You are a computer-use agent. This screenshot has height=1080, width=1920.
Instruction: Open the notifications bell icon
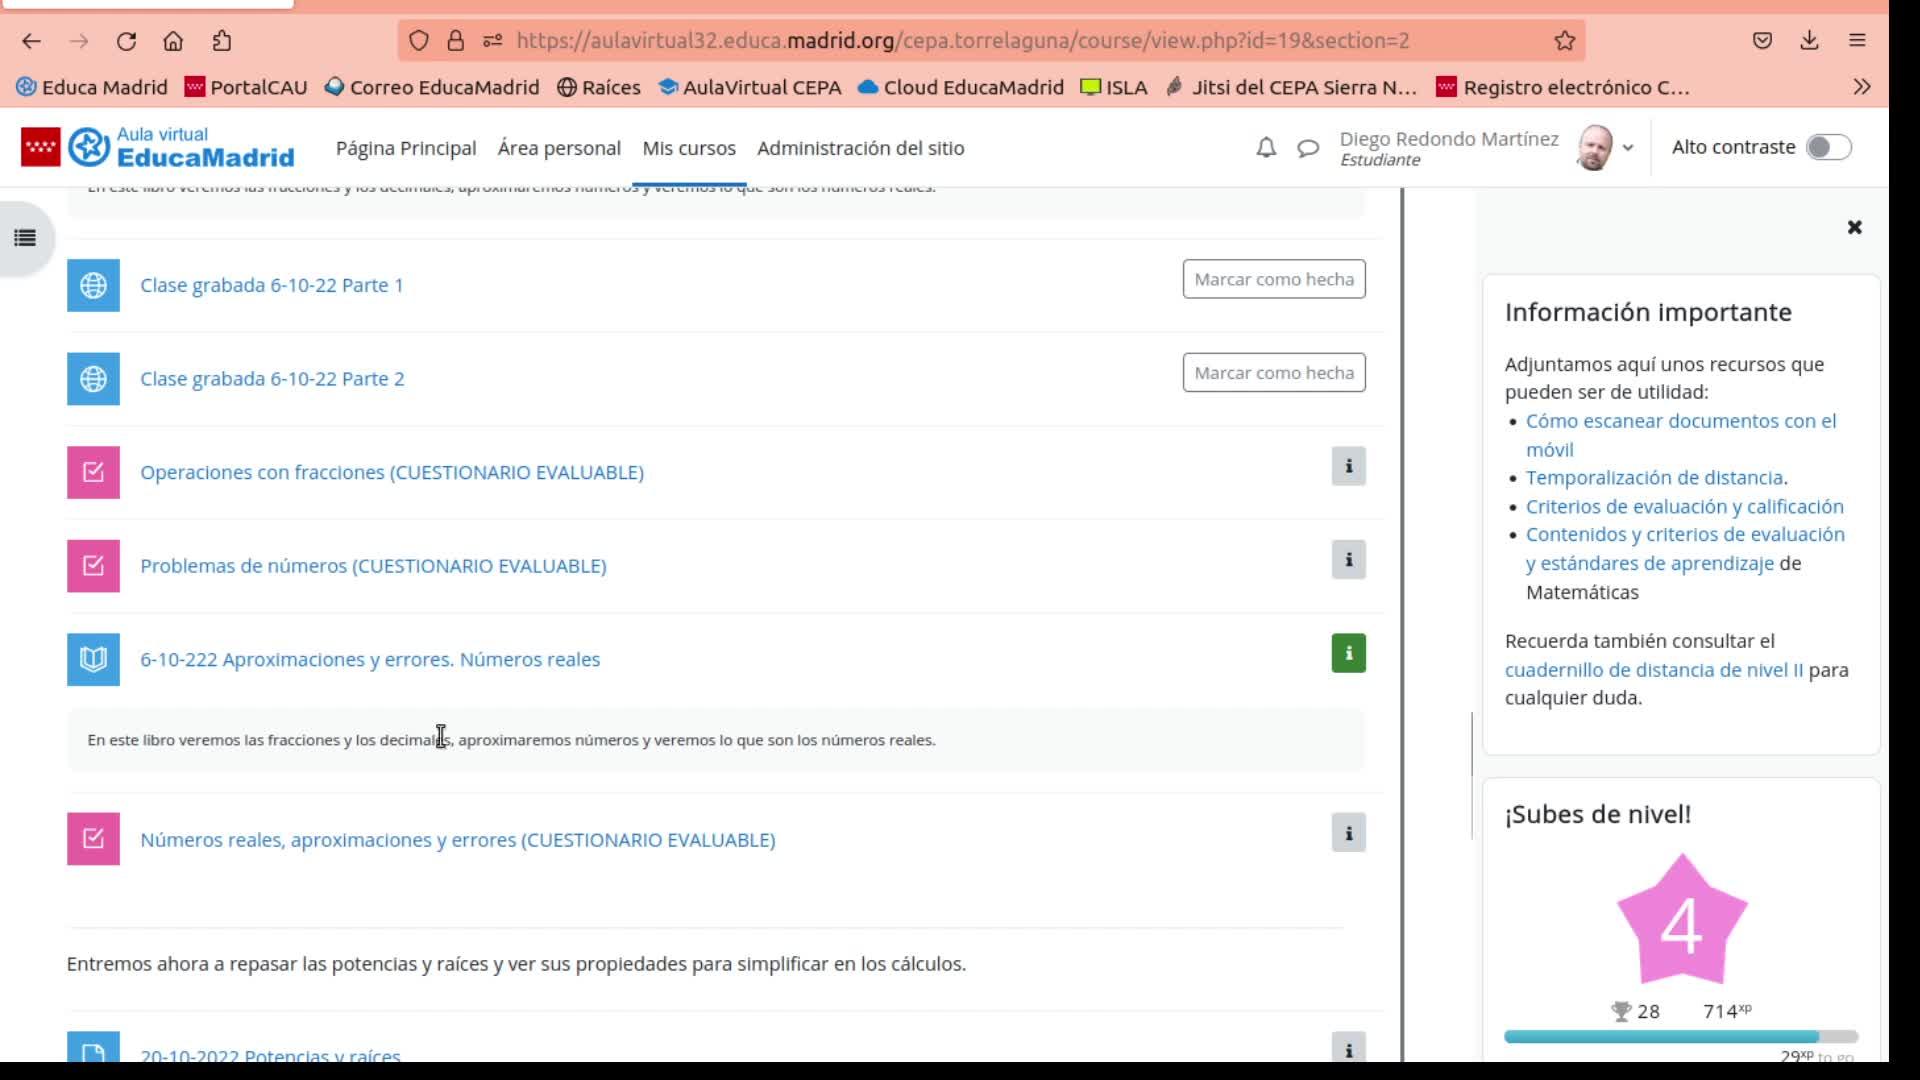(x=1266, y=148)
